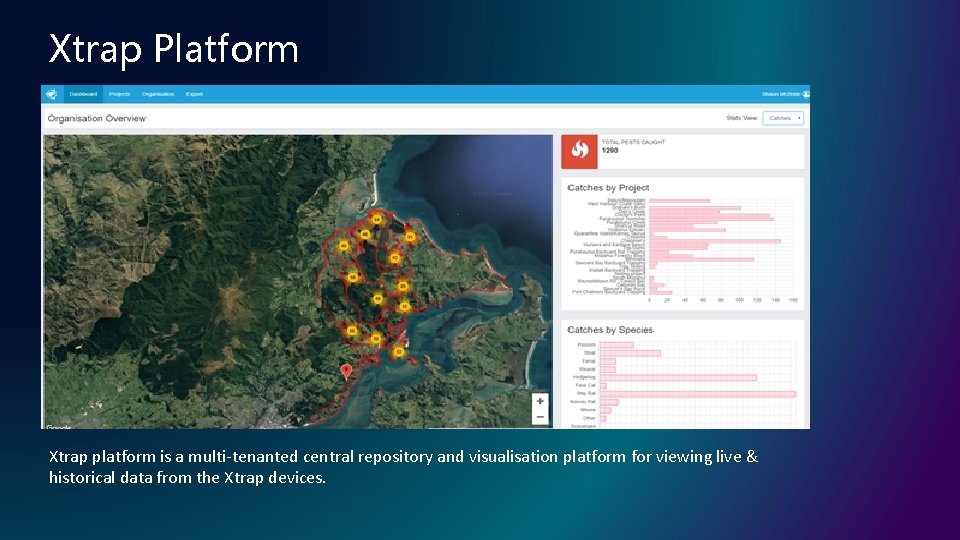Go to the Projects menu

119,94
